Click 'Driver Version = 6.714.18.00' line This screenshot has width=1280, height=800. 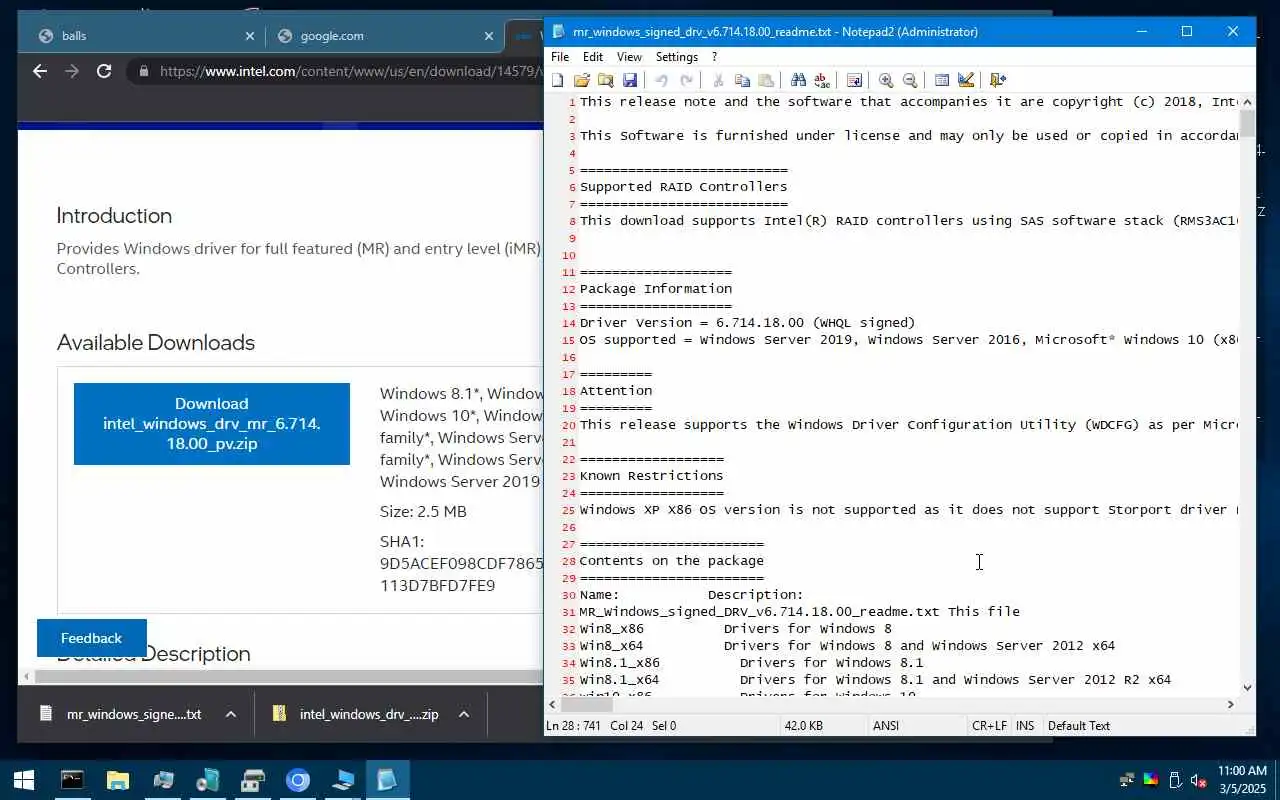click(x=747, y=323)
